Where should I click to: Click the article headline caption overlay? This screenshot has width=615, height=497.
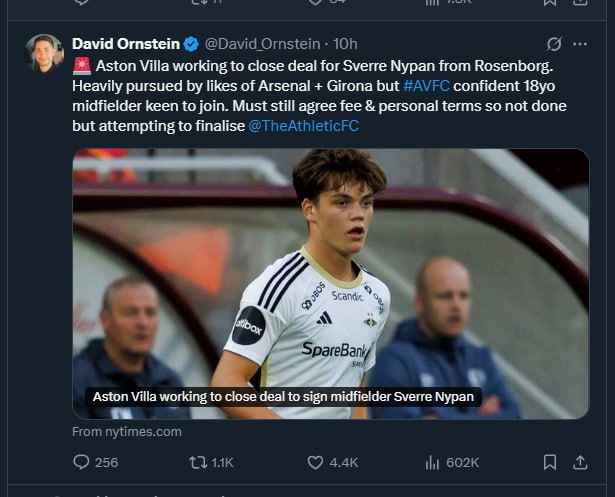pyautogui.click(x=282, y=397)
